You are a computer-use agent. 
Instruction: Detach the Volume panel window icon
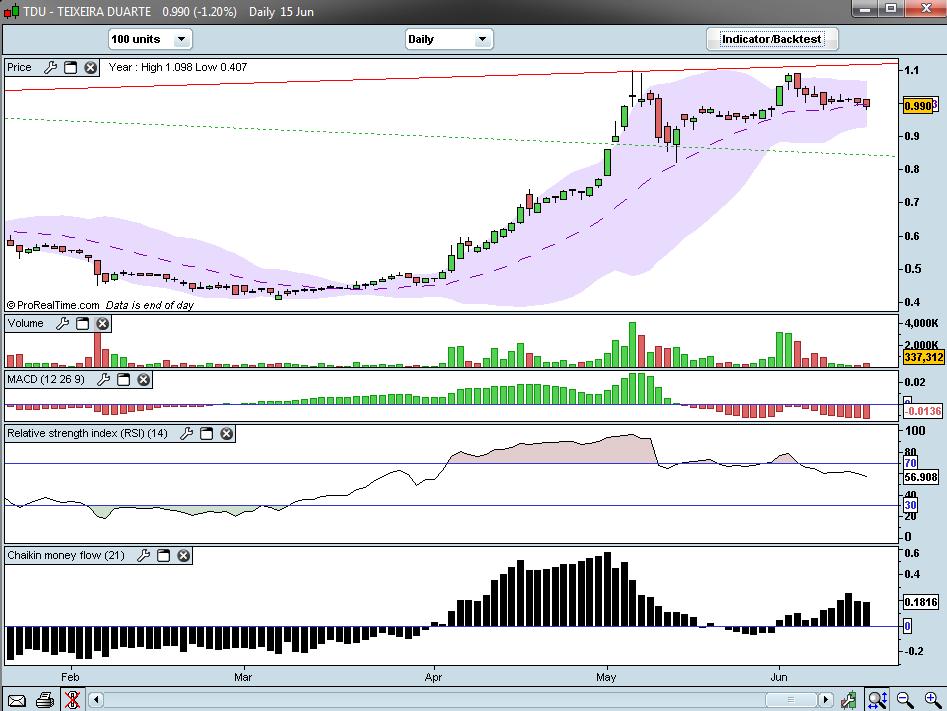(82, 324)
